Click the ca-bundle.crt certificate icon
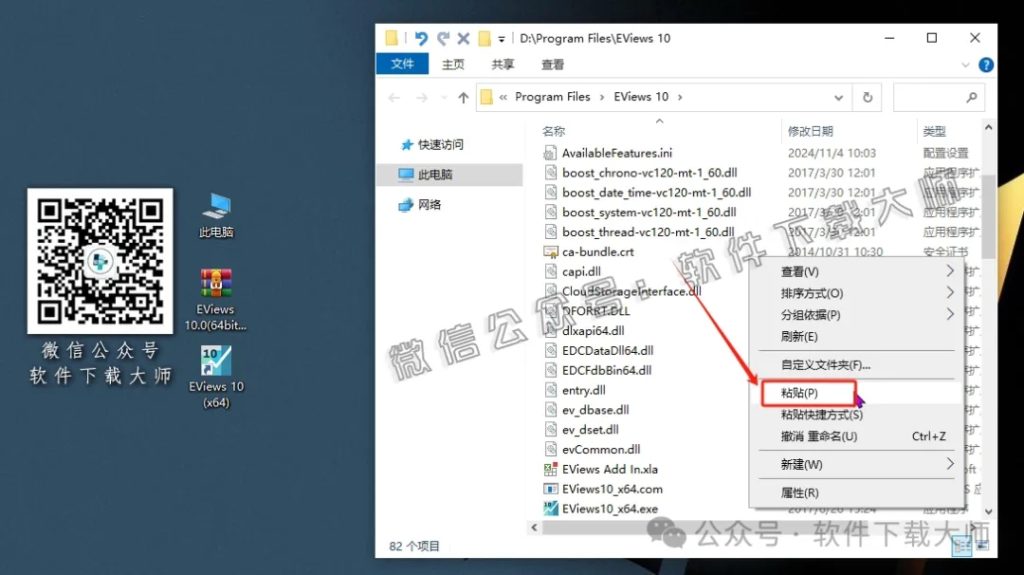Image resolution: width=1024 pixels, height=575 pixels. tap(551, 252)
